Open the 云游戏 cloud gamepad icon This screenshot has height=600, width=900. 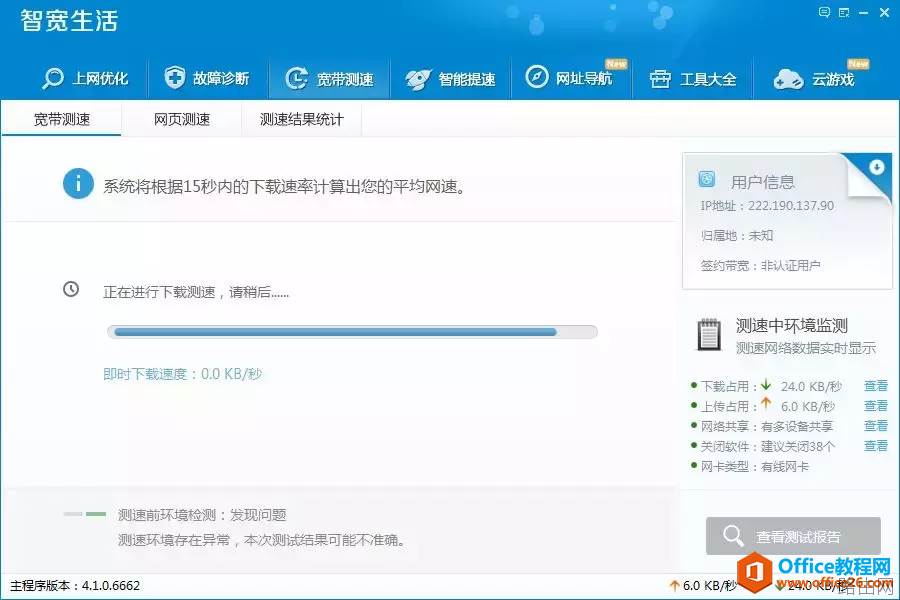(788, 79)
